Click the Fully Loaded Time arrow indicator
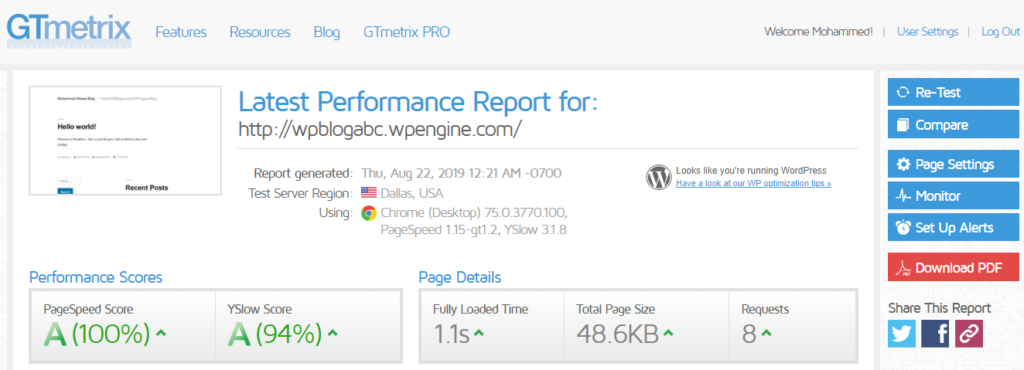 (x=479, y=333)
